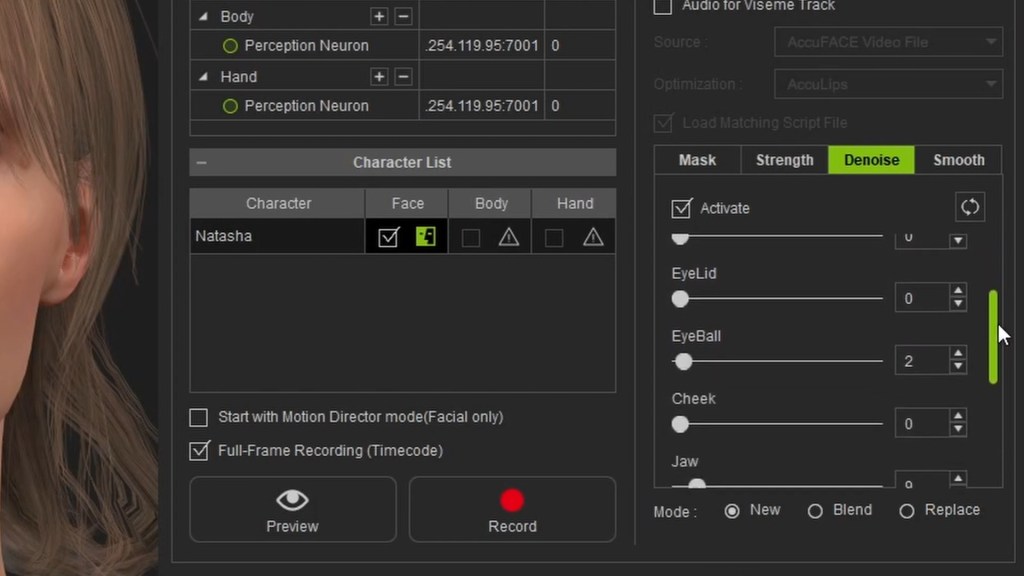Collapse the Hand tree group
The height and width of the screenshot is (576, 1024).
[x=203, y=76]
